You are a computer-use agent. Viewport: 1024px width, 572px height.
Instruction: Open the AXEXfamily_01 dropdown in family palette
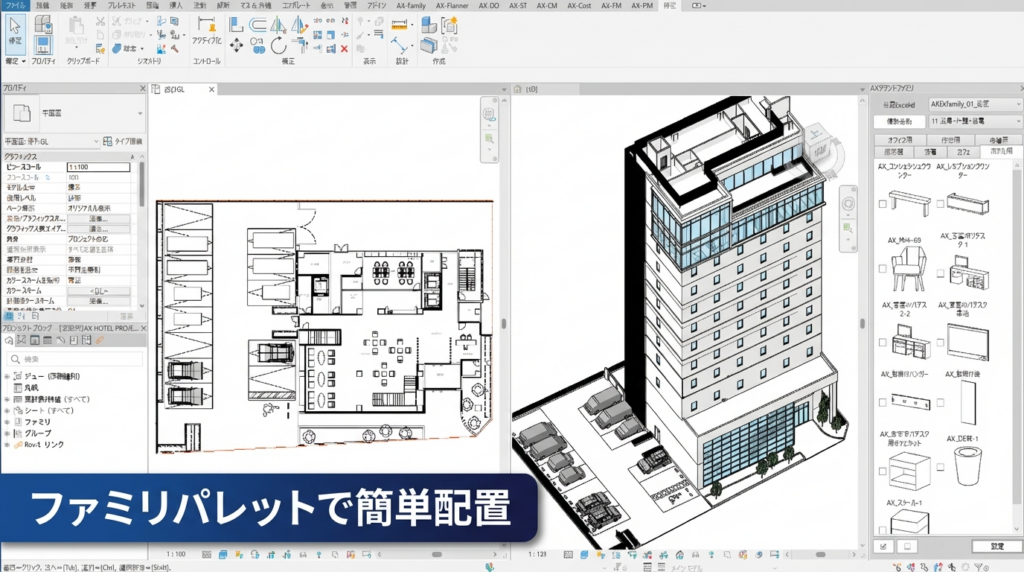[x=968, y=103]
